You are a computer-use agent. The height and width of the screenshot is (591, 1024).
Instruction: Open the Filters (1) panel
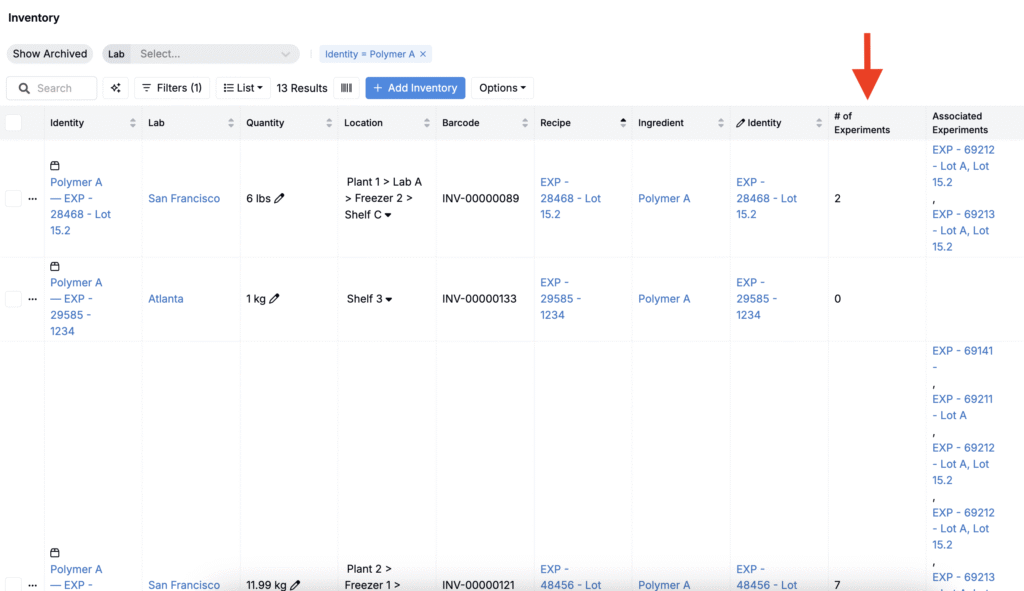click(x=172, y=88)
